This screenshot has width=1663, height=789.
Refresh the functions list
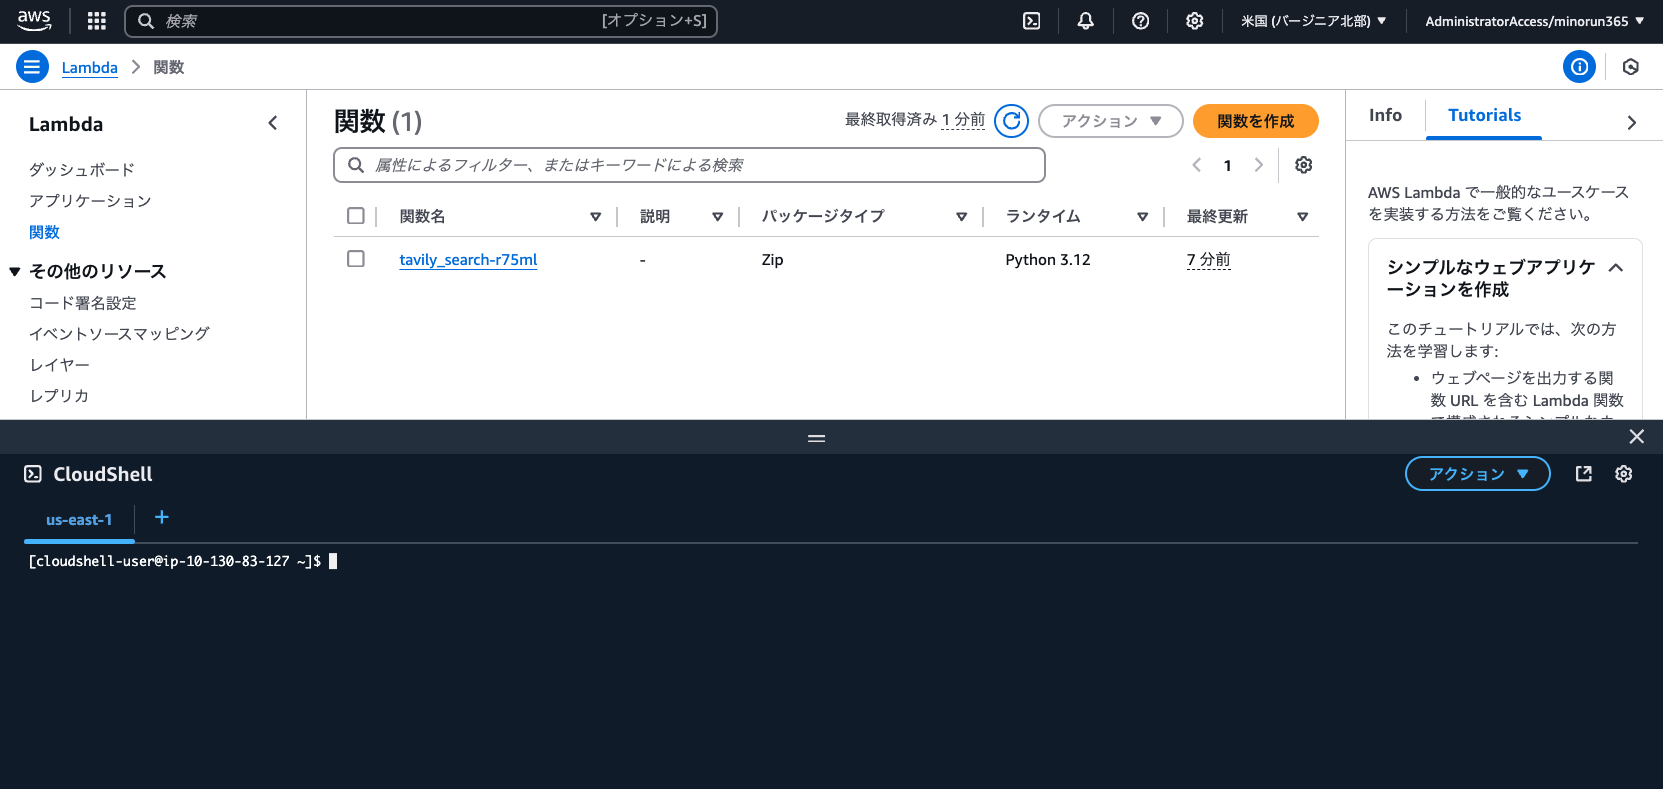click(x=1011, y=121)
